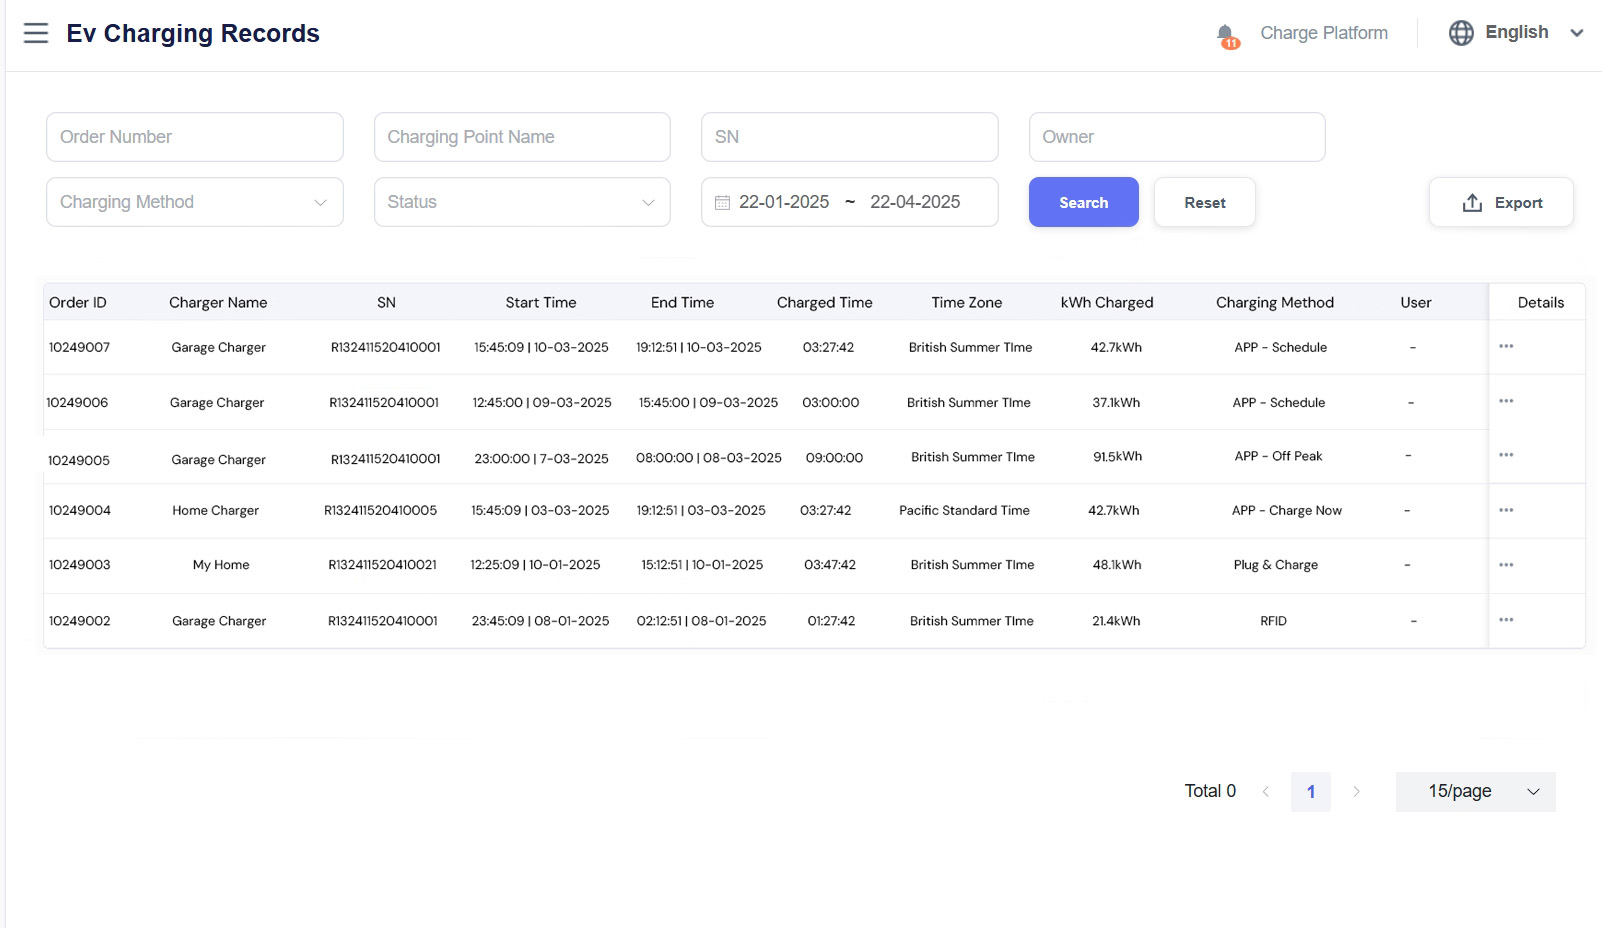The height and width of the screenshot is (928, 1602).
Task: Export the charging records
Action: 1501,202
